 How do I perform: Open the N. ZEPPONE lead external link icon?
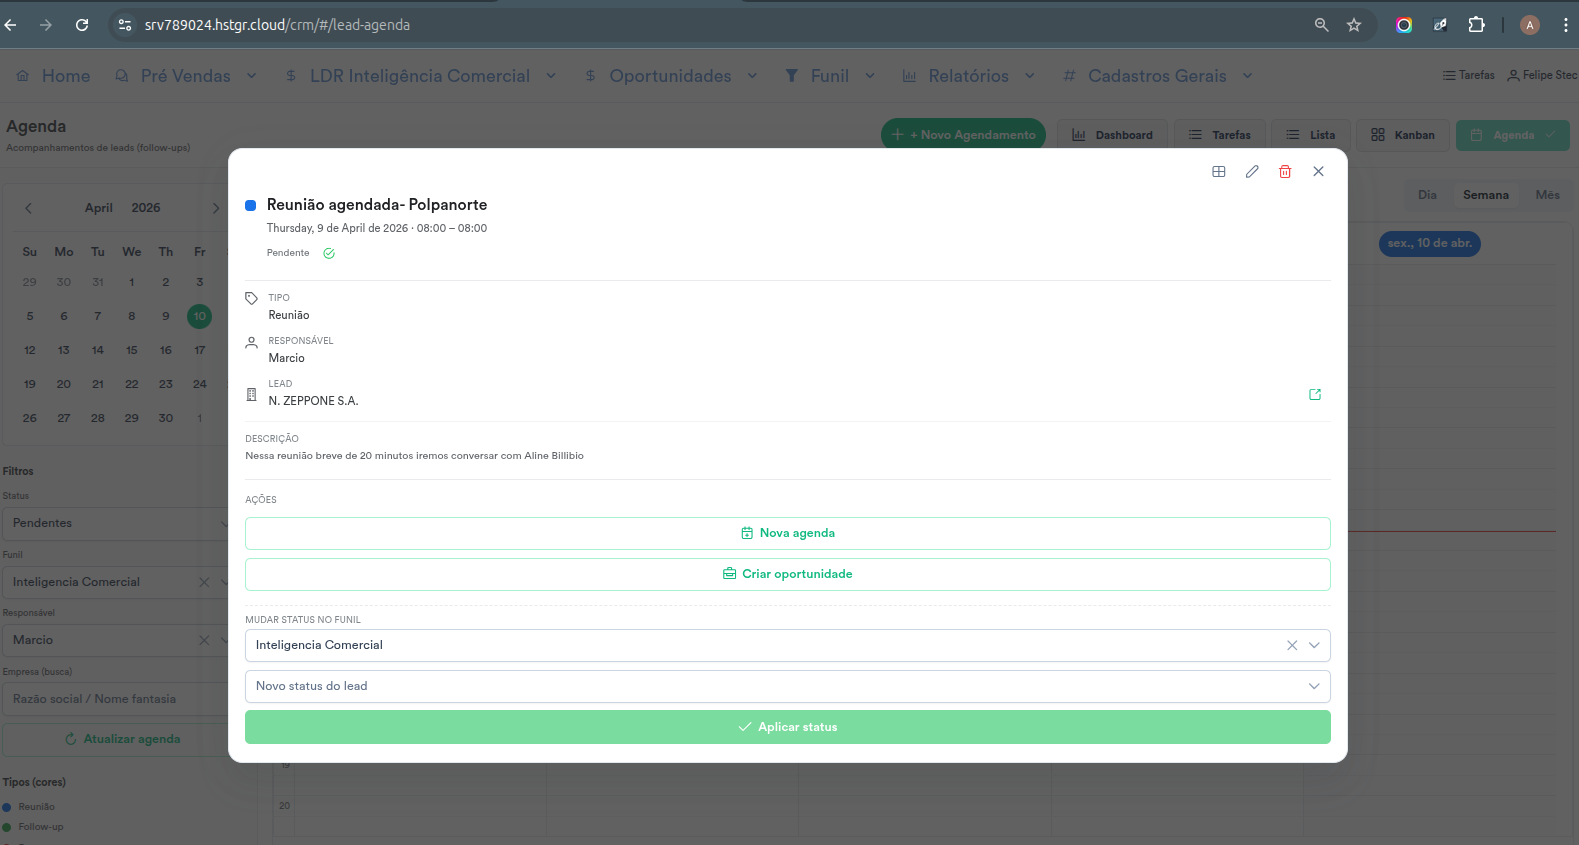coord(1315,395)
